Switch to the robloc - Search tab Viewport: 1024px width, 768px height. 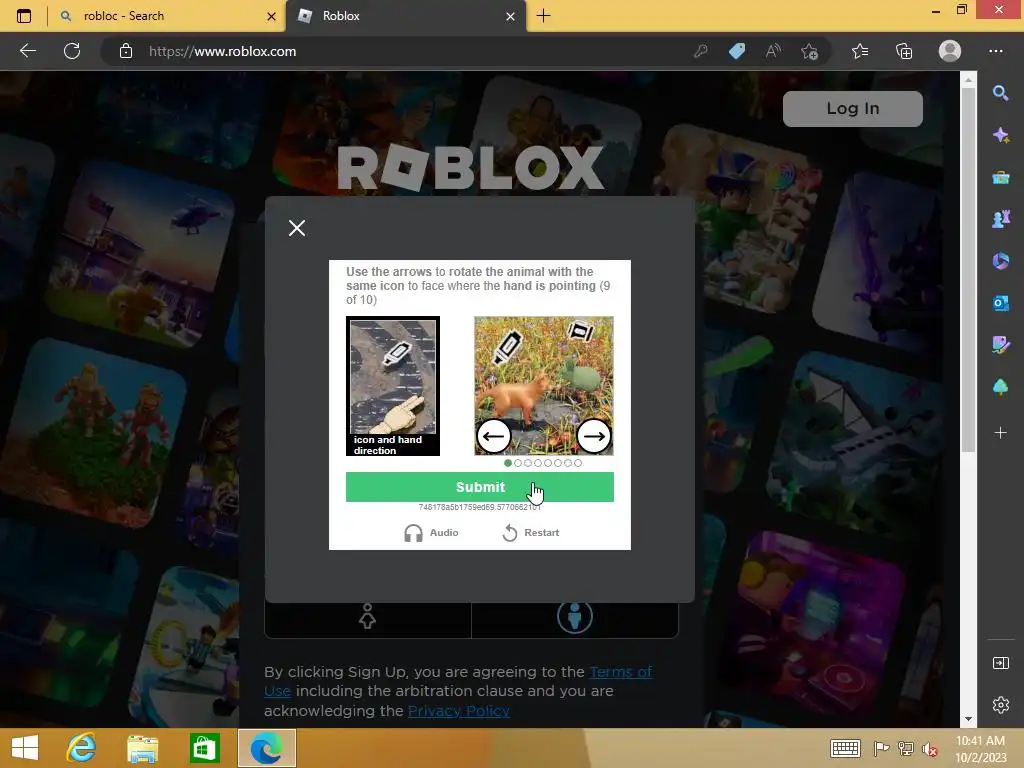pyautogui.click(x=165, y=16)
